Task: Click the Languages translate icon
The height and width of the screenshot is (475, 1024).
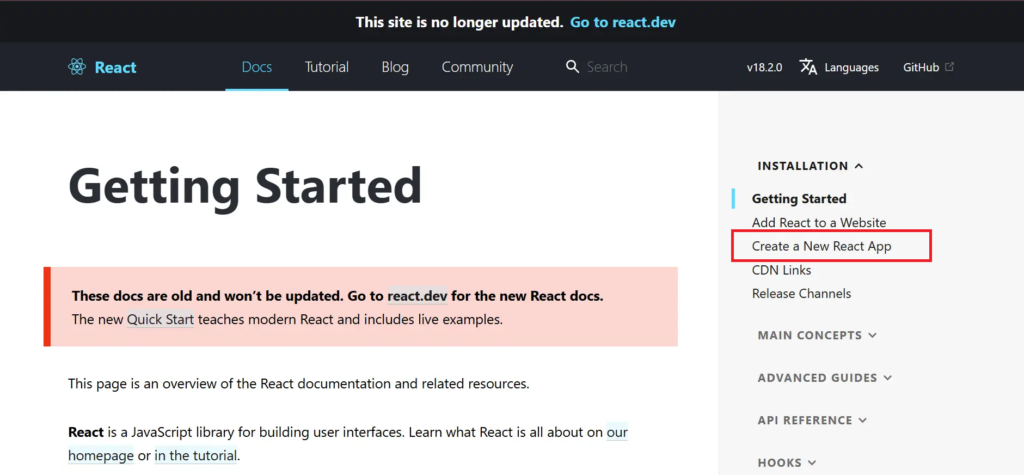Action: 808,67
